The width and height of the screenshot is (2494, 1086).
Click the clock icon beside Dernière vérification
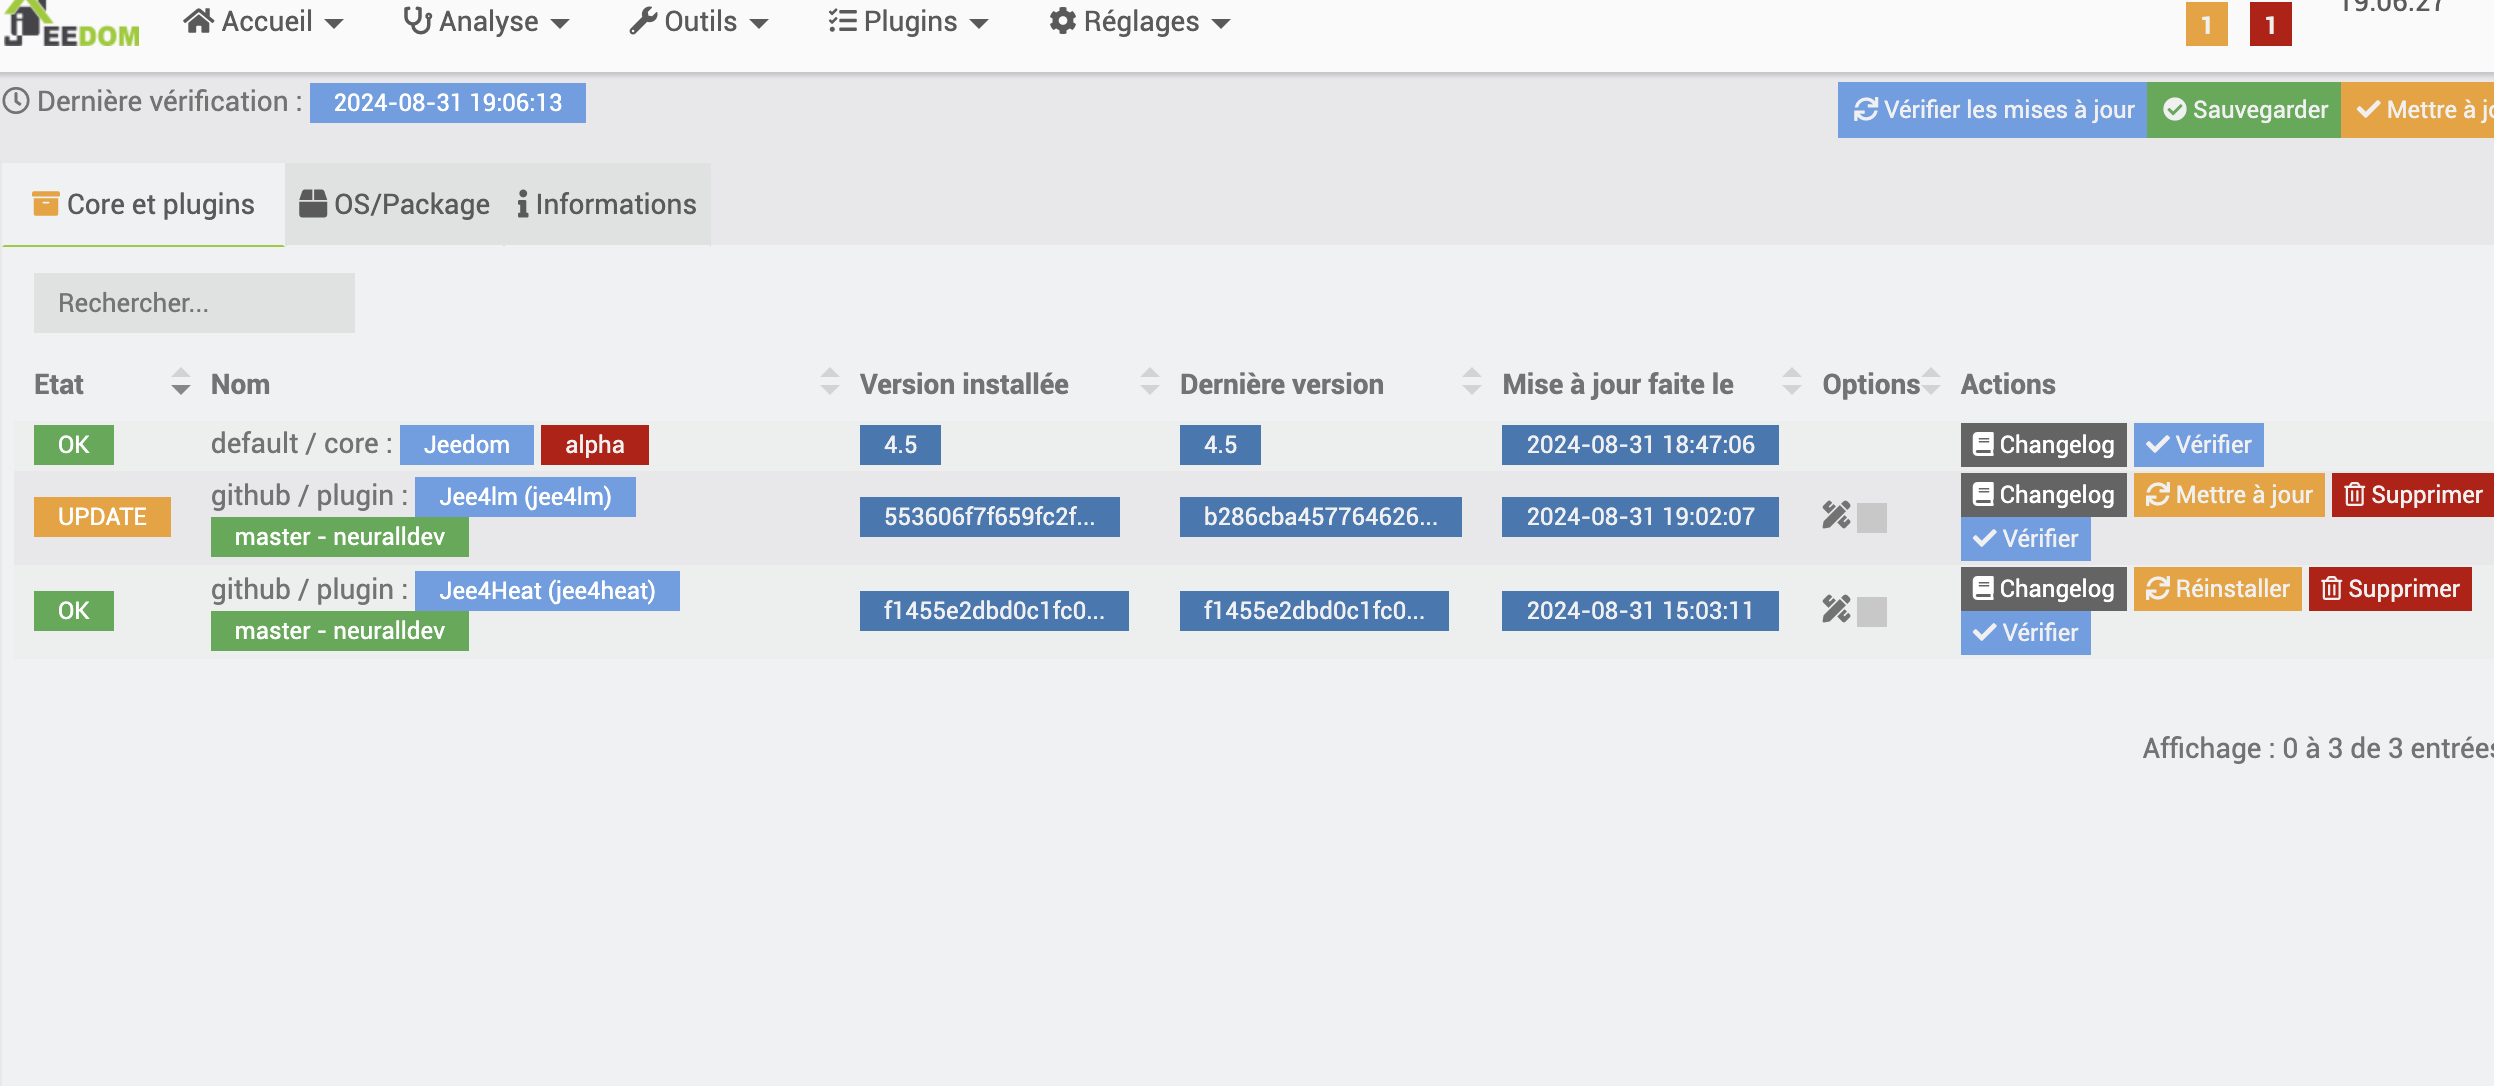coord(16,102)
